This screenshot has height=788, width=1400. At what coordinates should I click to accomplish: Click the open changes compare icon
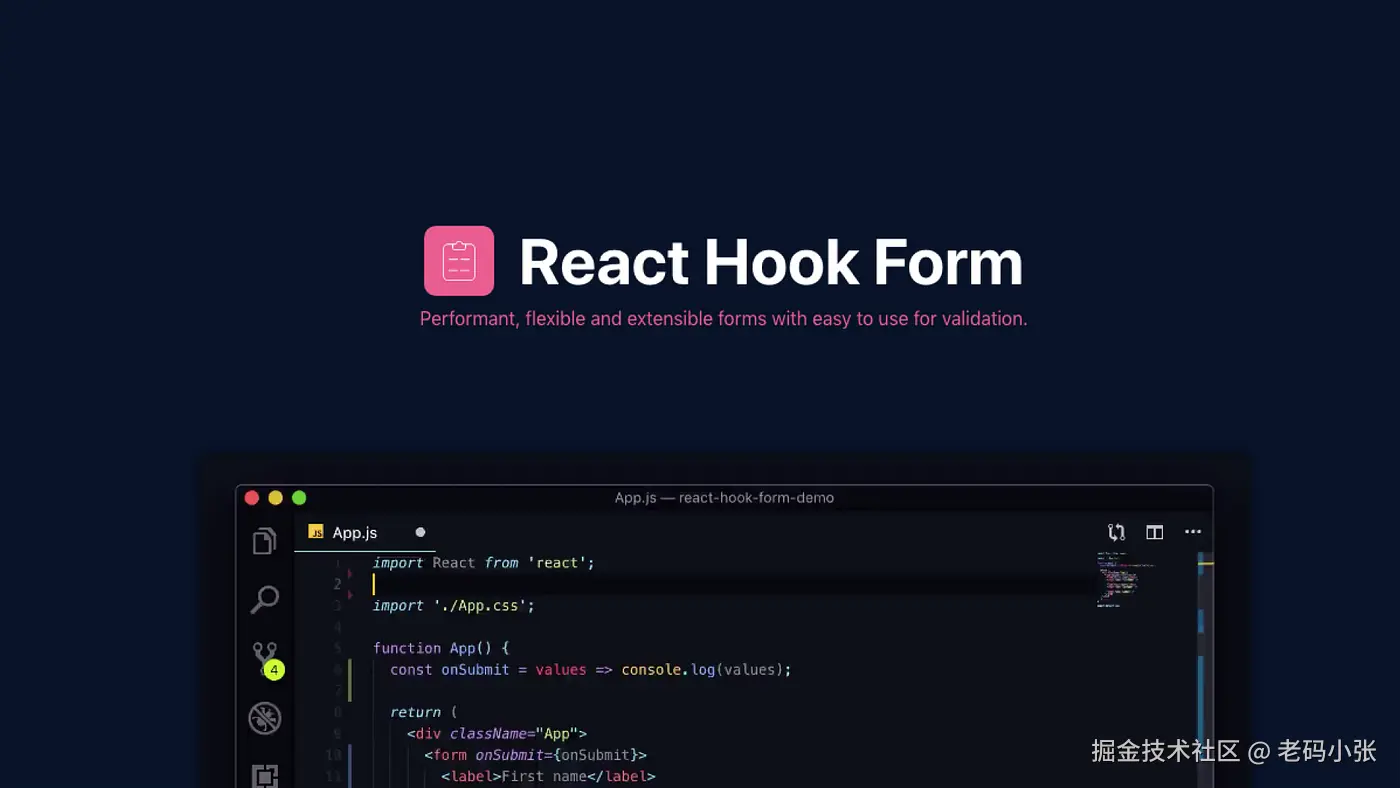pyautogui.click(x=1116, y=532)
